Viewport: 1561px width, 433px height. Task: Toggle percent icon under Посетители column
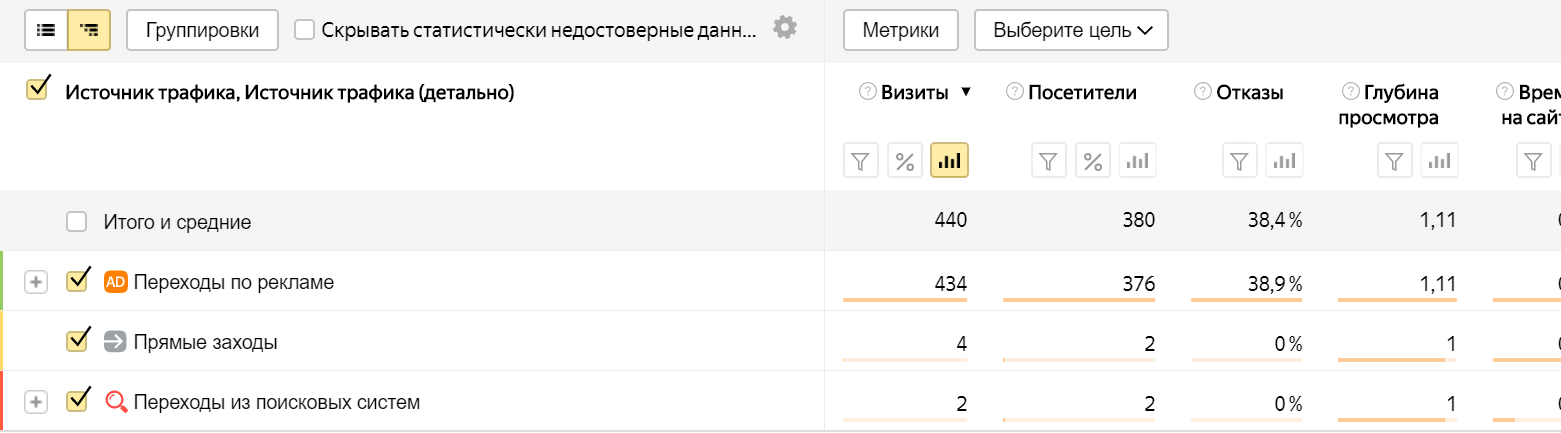1093,160
